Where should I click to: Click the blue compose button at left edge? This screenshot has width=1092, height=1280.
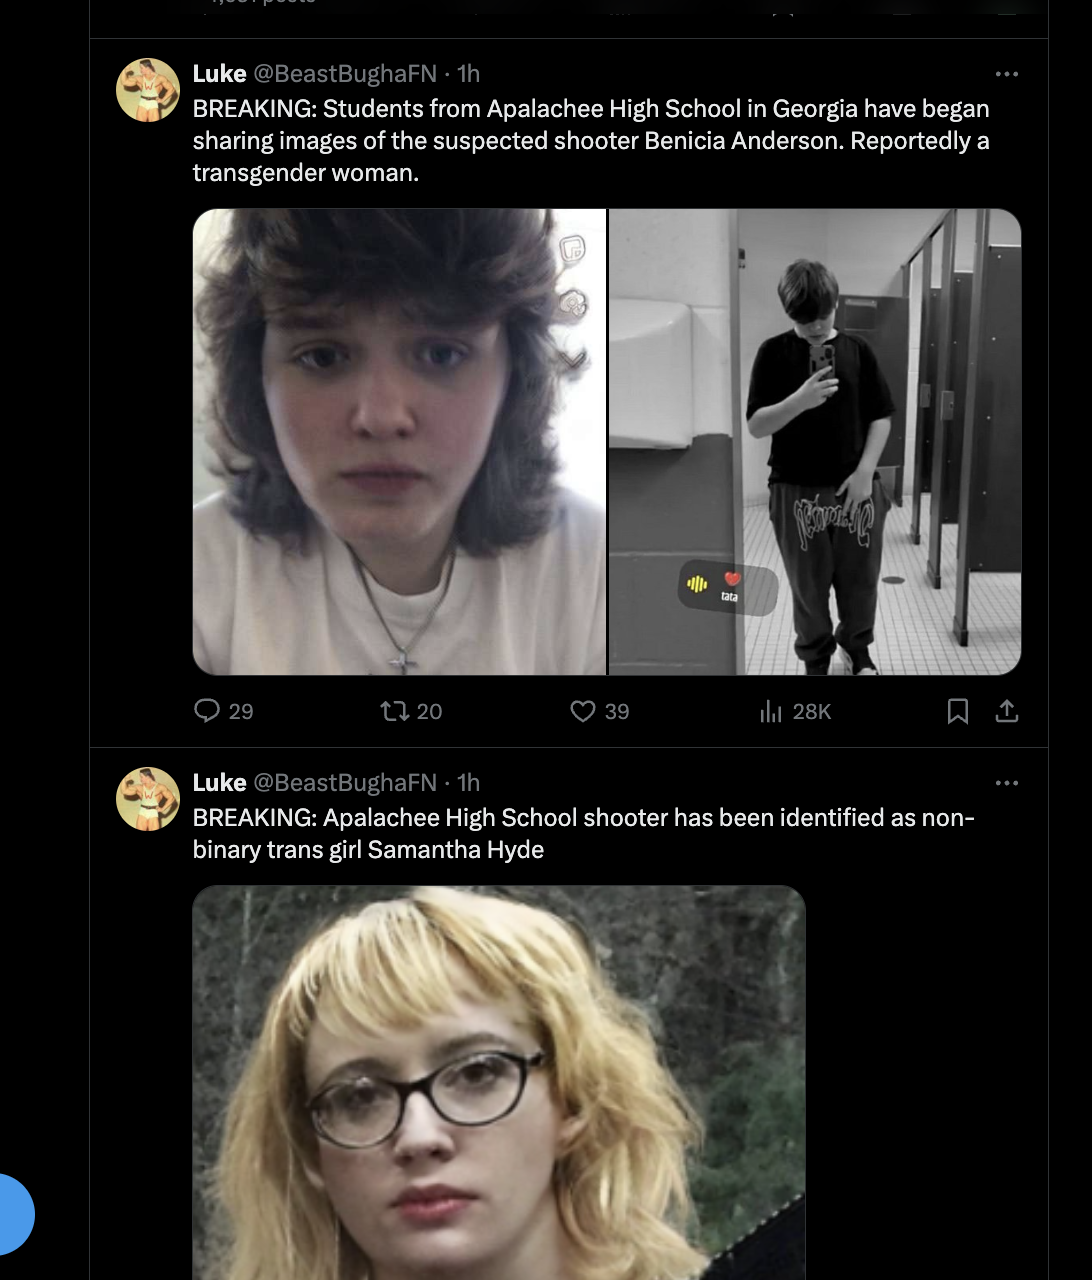tap(14, 1214)
